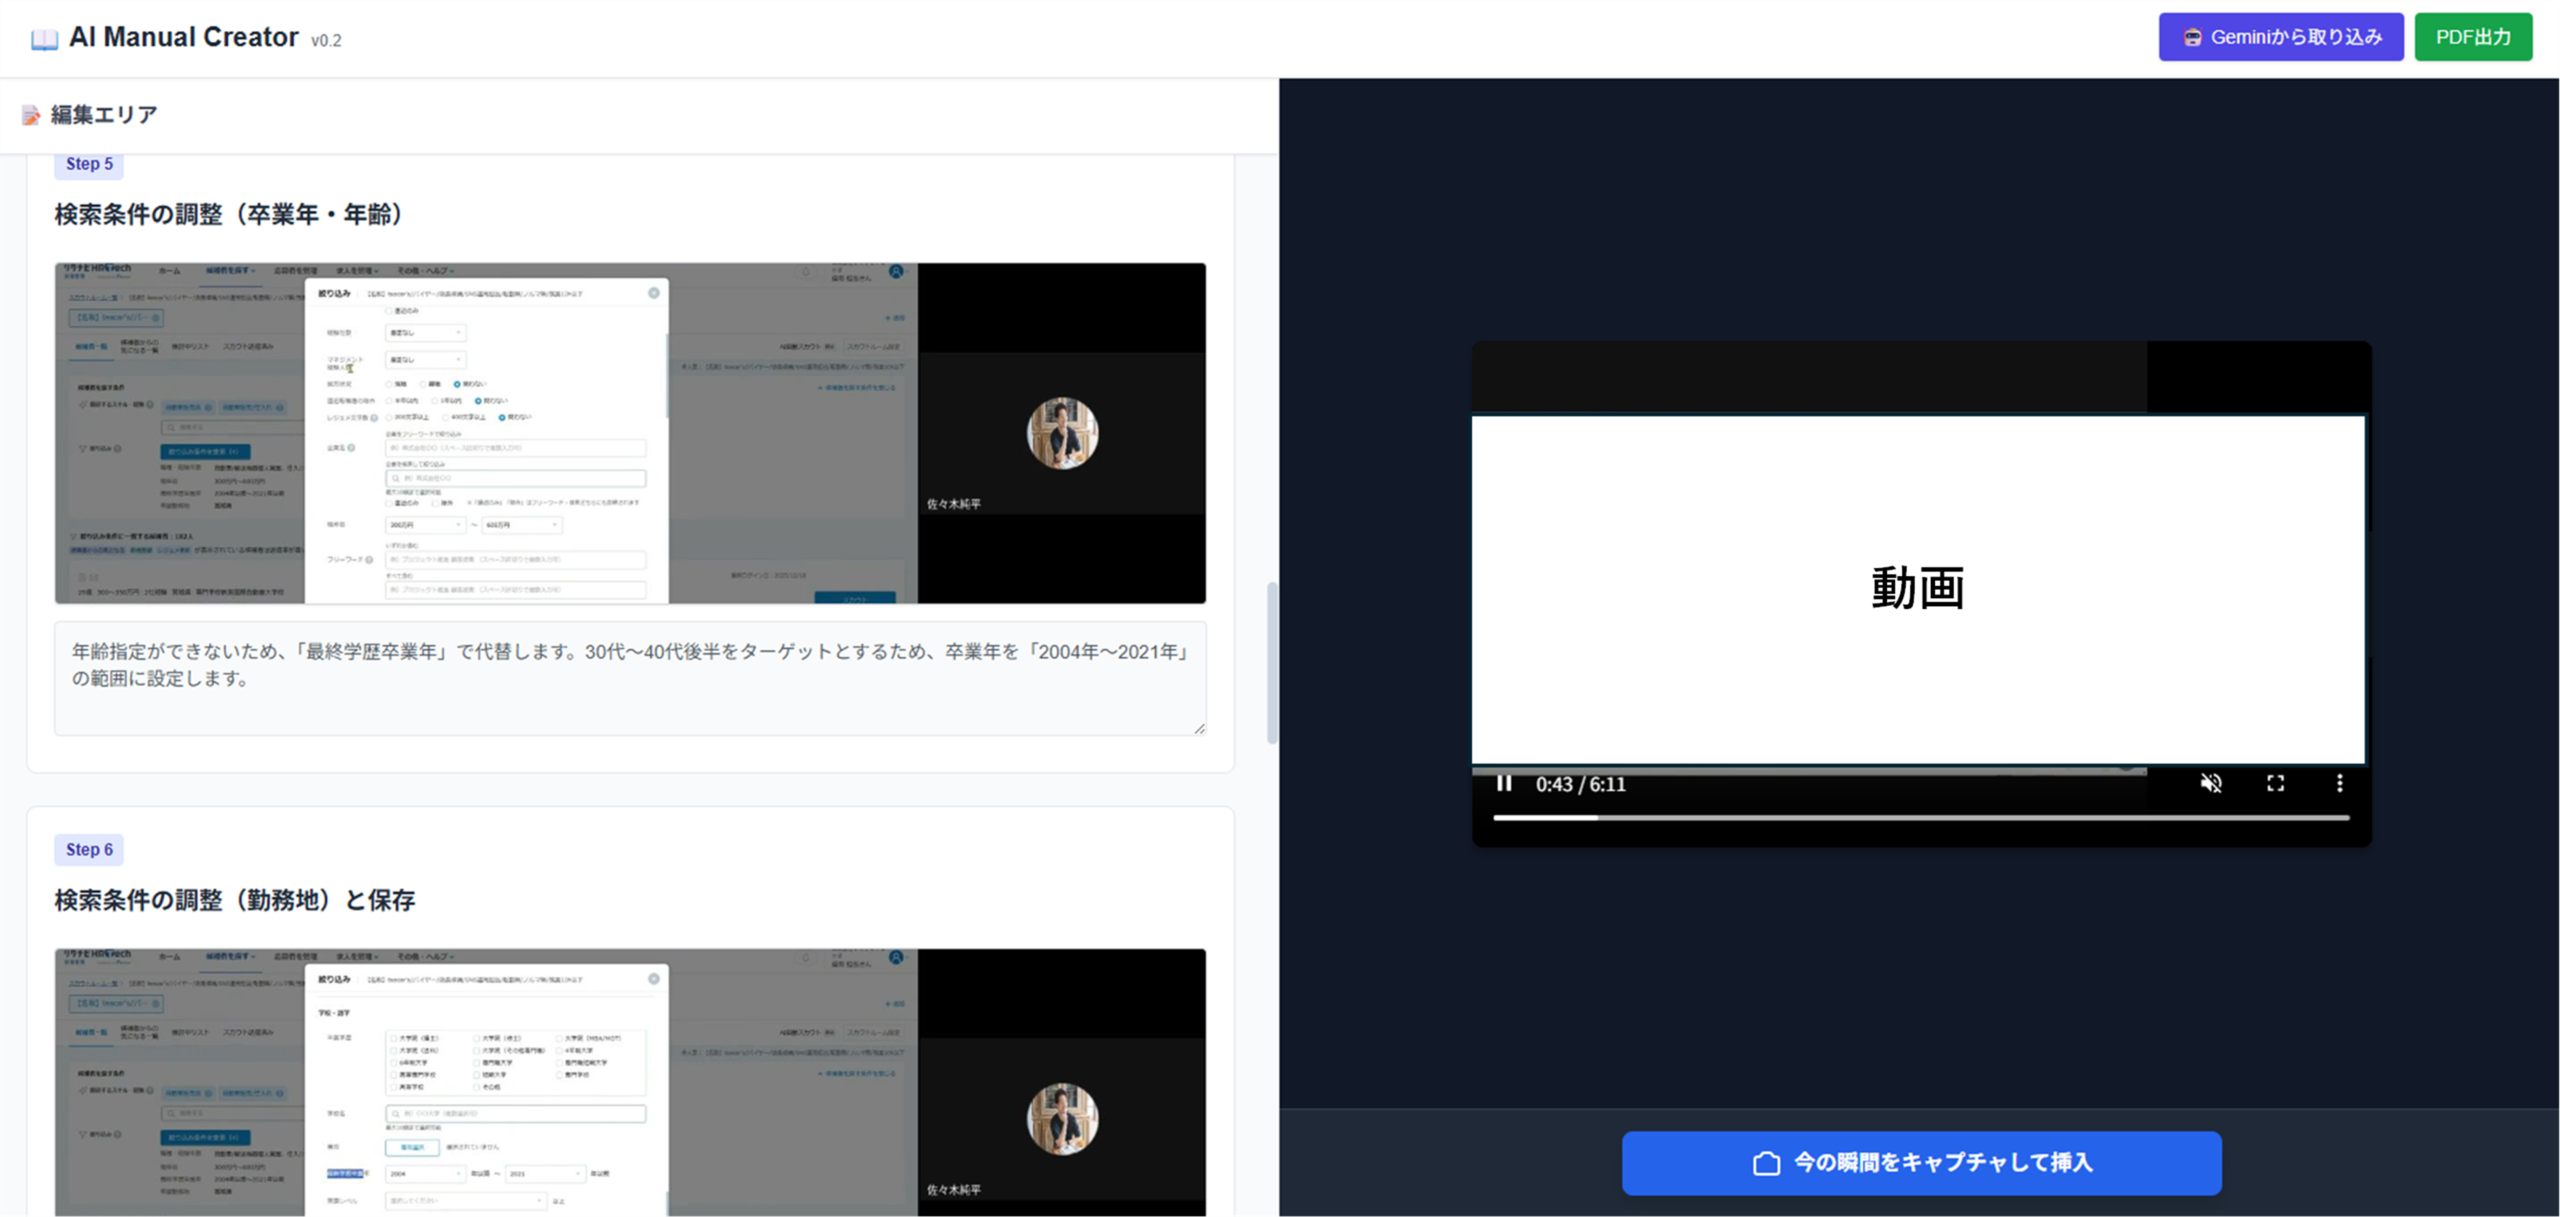
Task: Import from Gemini button
Action: (2280, 38)
